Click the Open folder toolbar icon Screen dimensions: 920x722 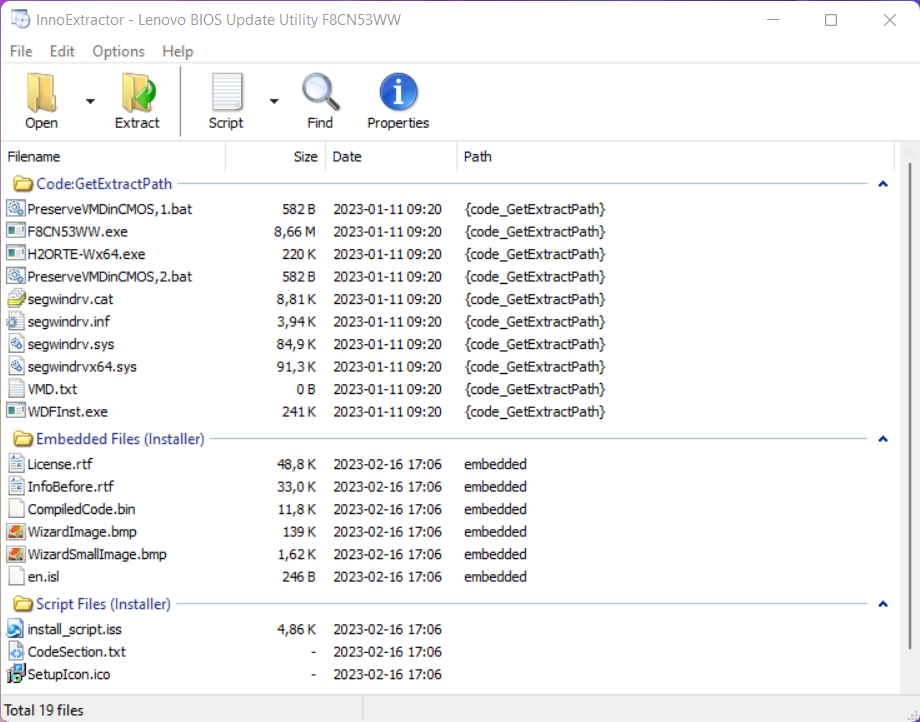point(42,92)
